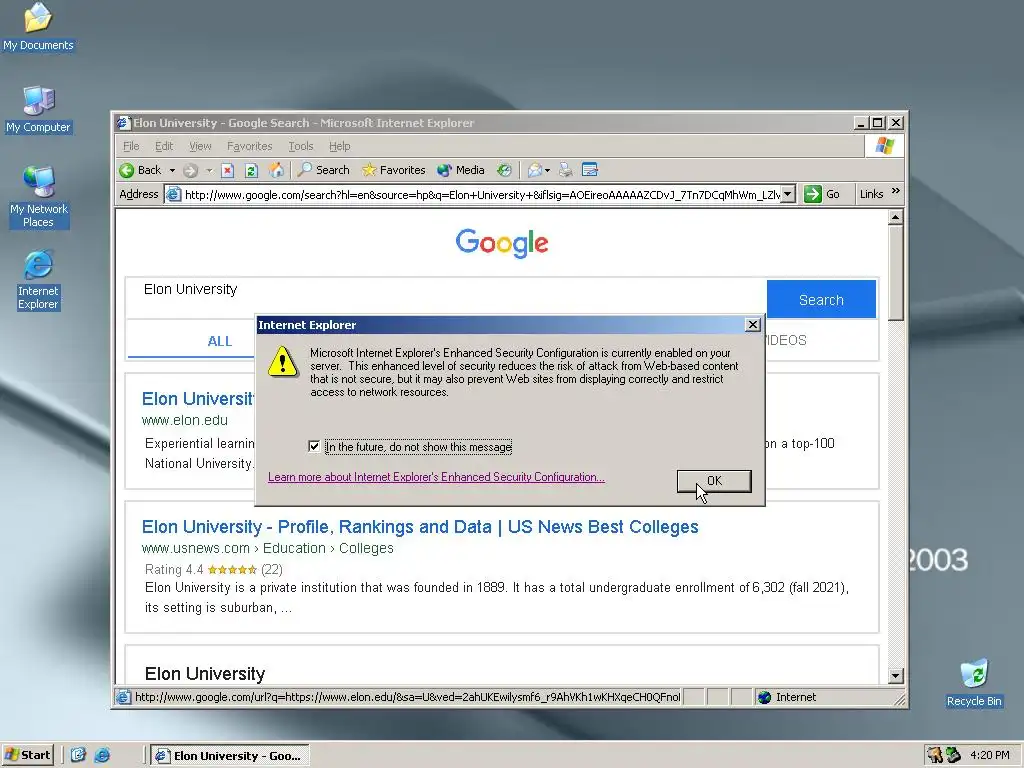Open the Edit menu
The image size is (1024, 768).
click(164, 146)
